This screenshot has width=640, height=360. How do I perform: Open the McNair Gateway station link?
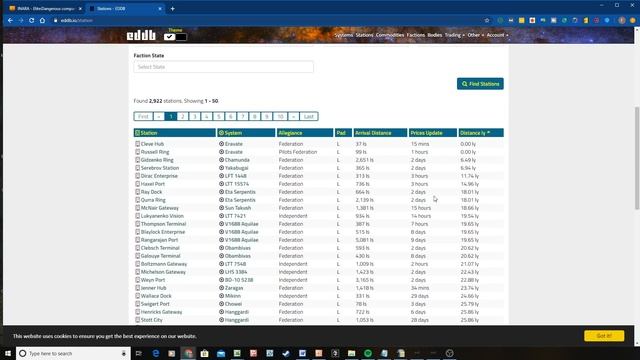click(x=160, y=208)
